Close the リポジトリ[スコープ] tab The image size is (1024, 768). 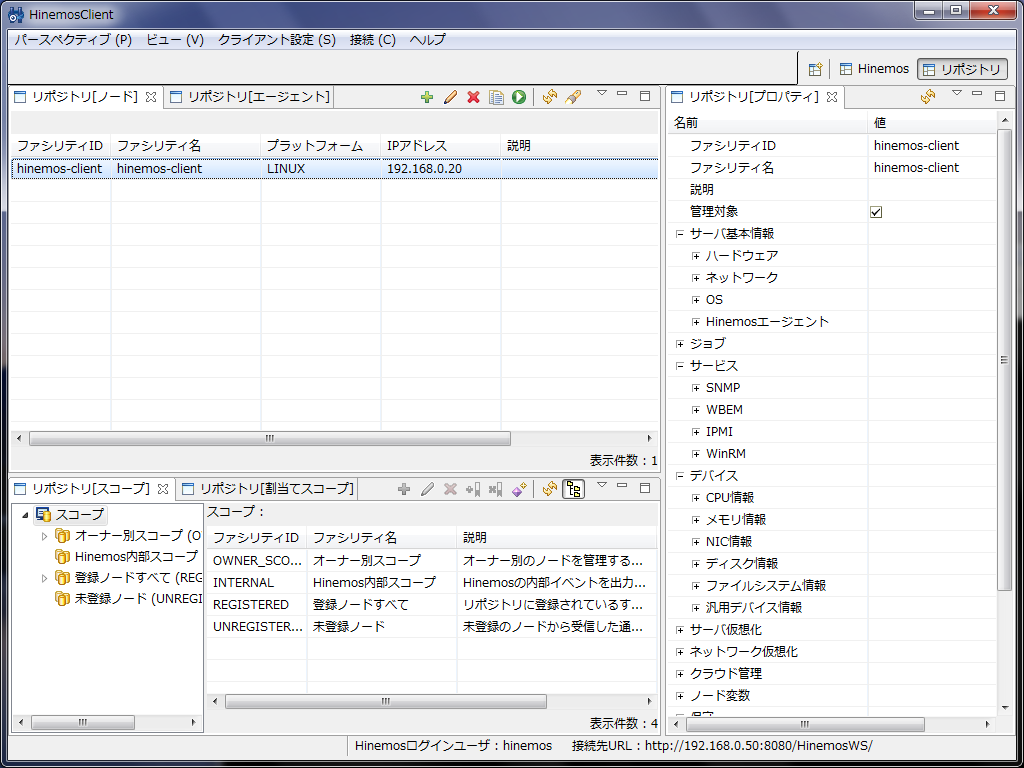coord(163,488)
